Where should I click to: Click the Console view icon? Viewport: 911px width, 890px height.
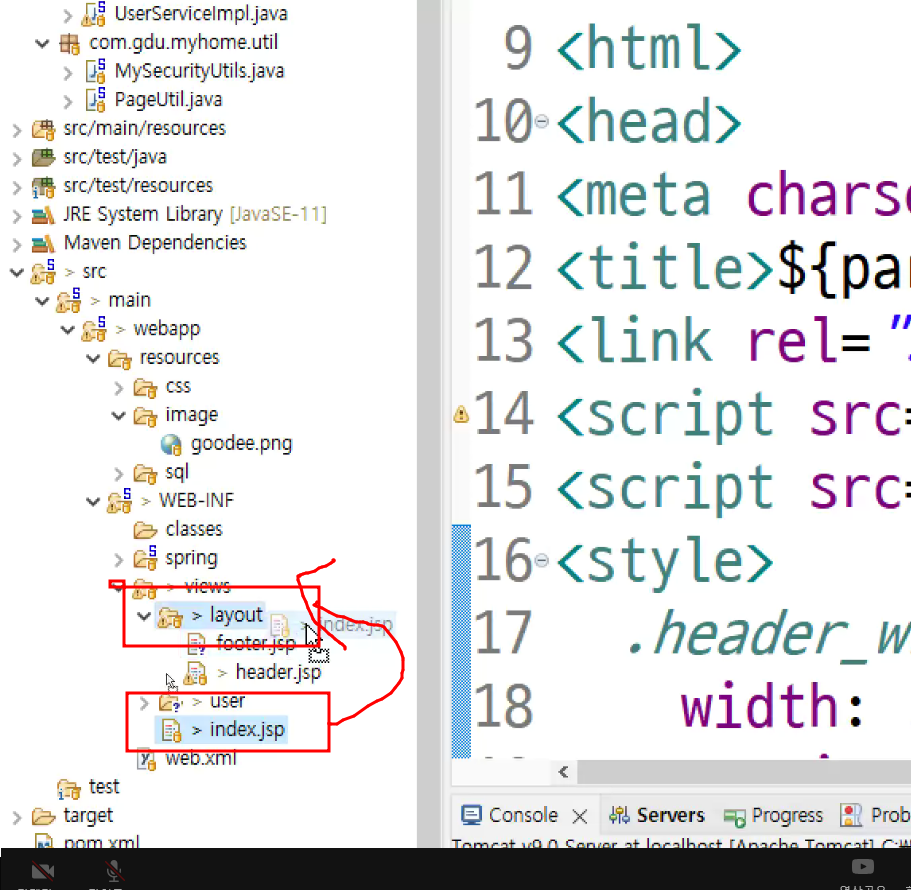471,816
